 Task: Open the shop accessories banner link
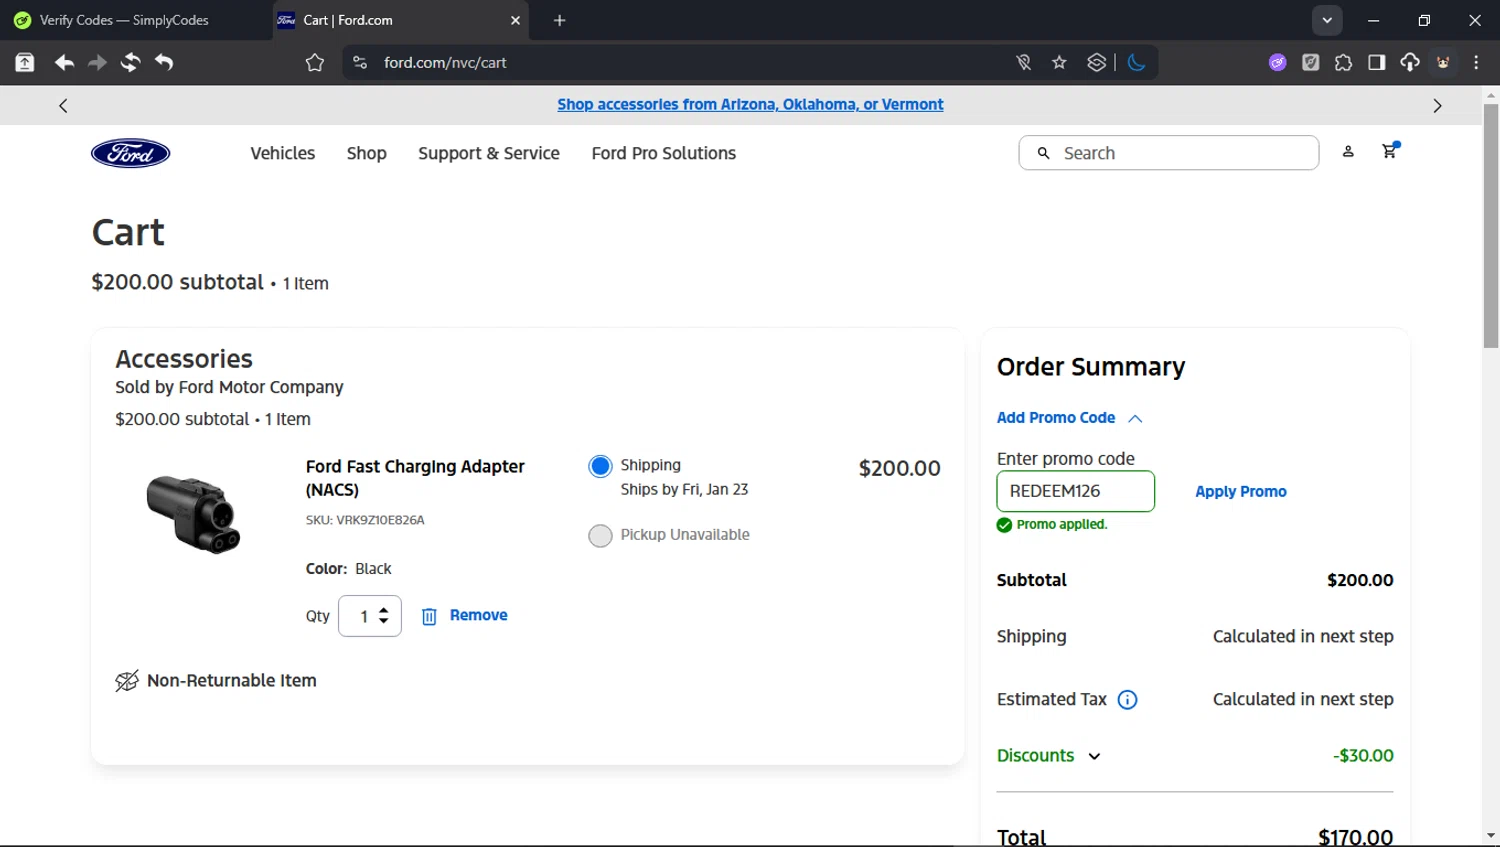point(750,104)
